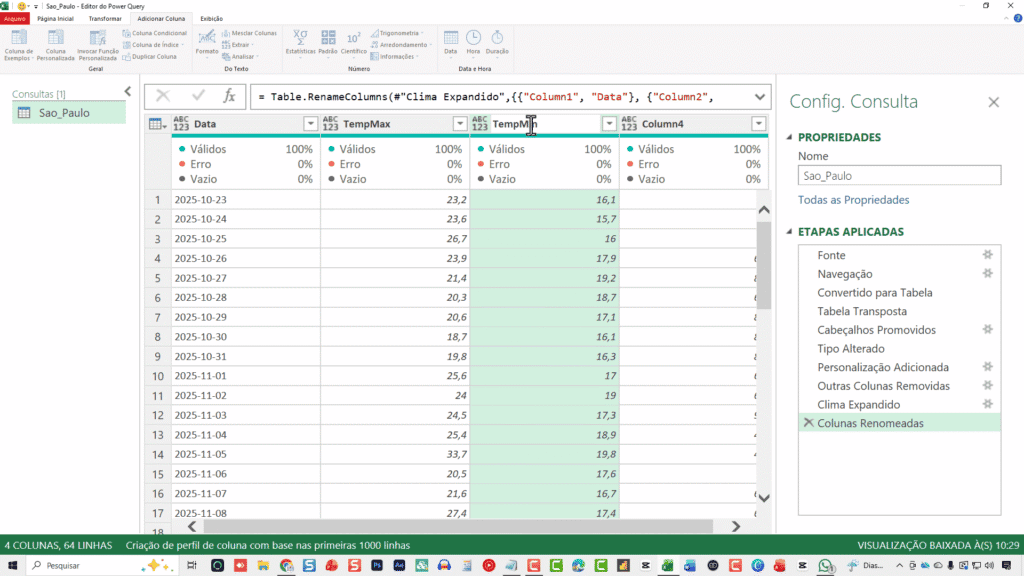The height and width of the screenshot is (576, 1024).
Task: Open the Página Inicial tab
Action: tap(54, 18)
